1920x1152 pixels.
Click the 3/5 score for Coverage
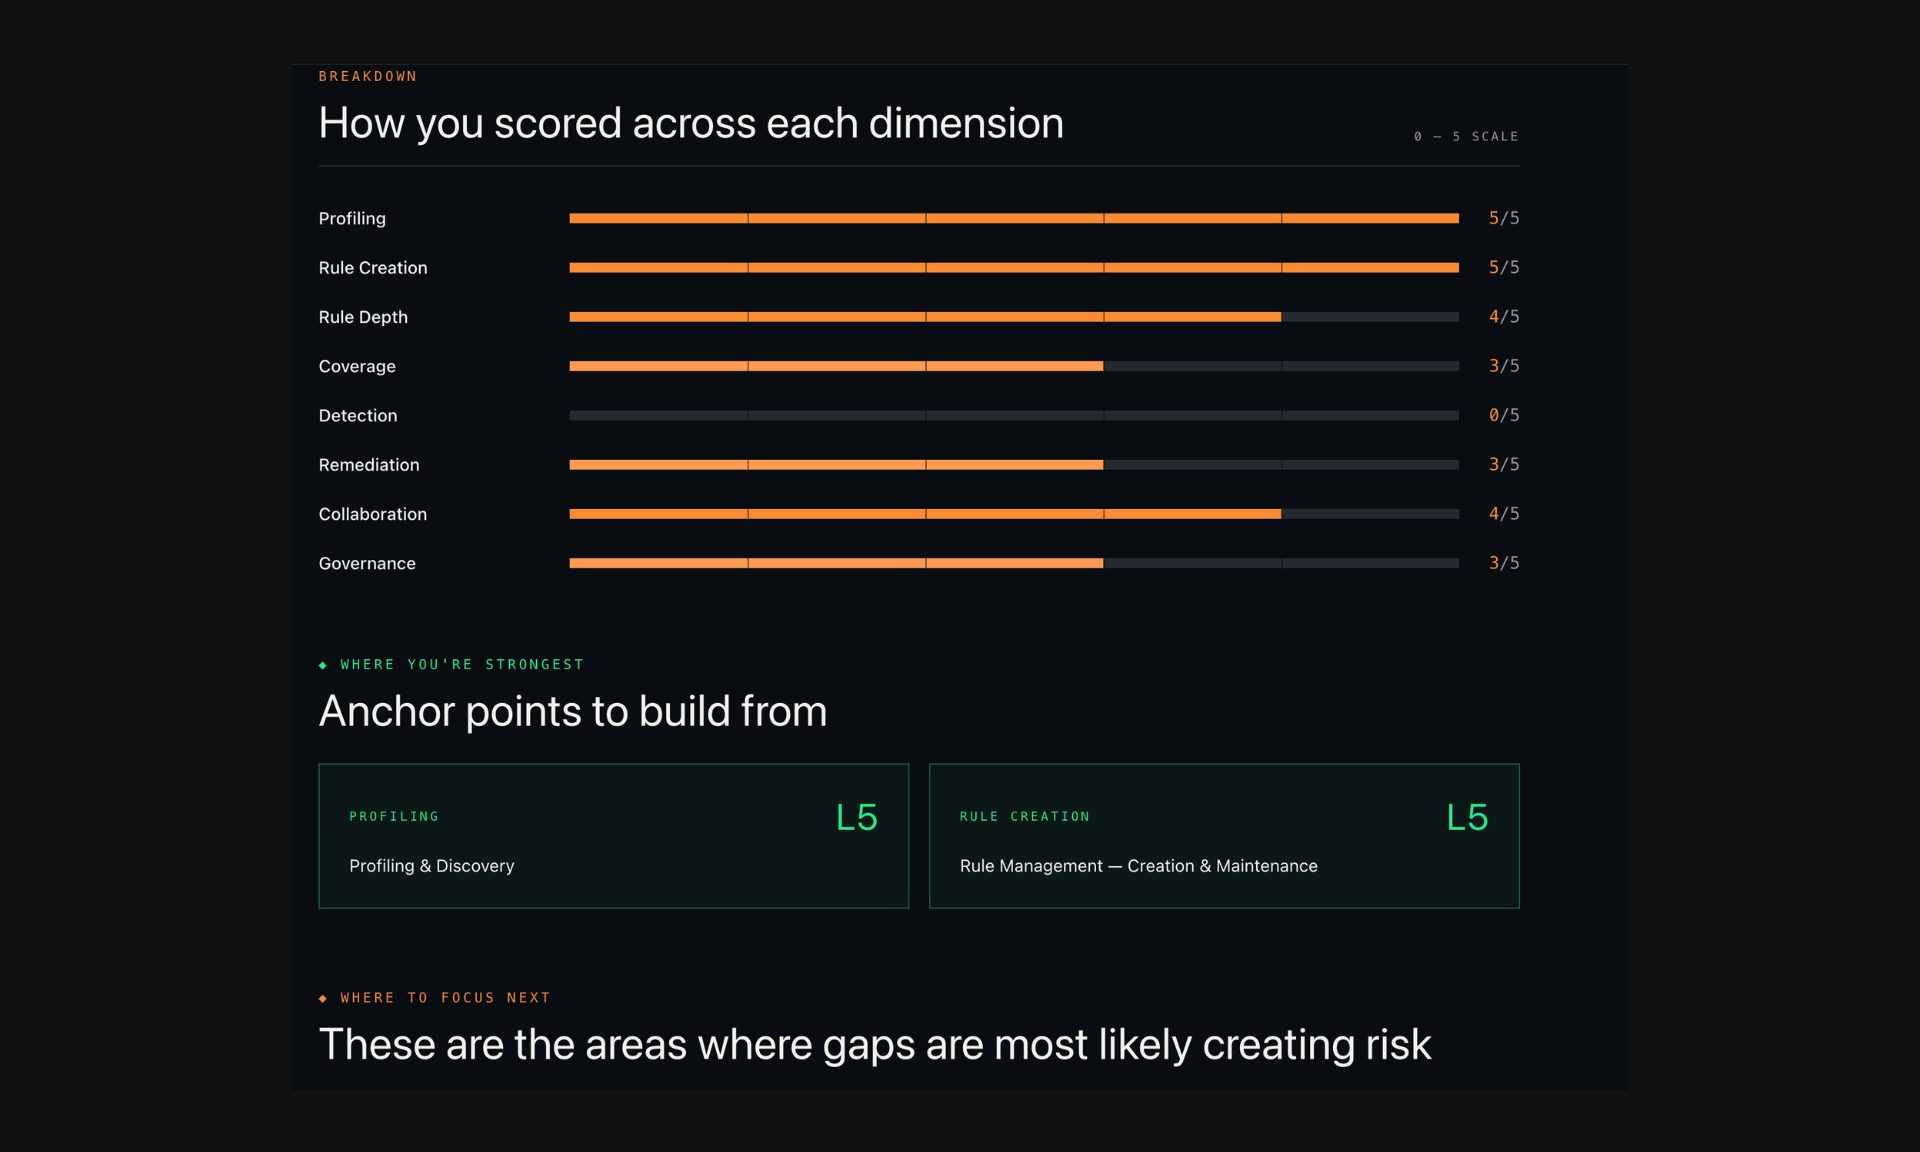pyautogui.click(x=1504, y=366)
